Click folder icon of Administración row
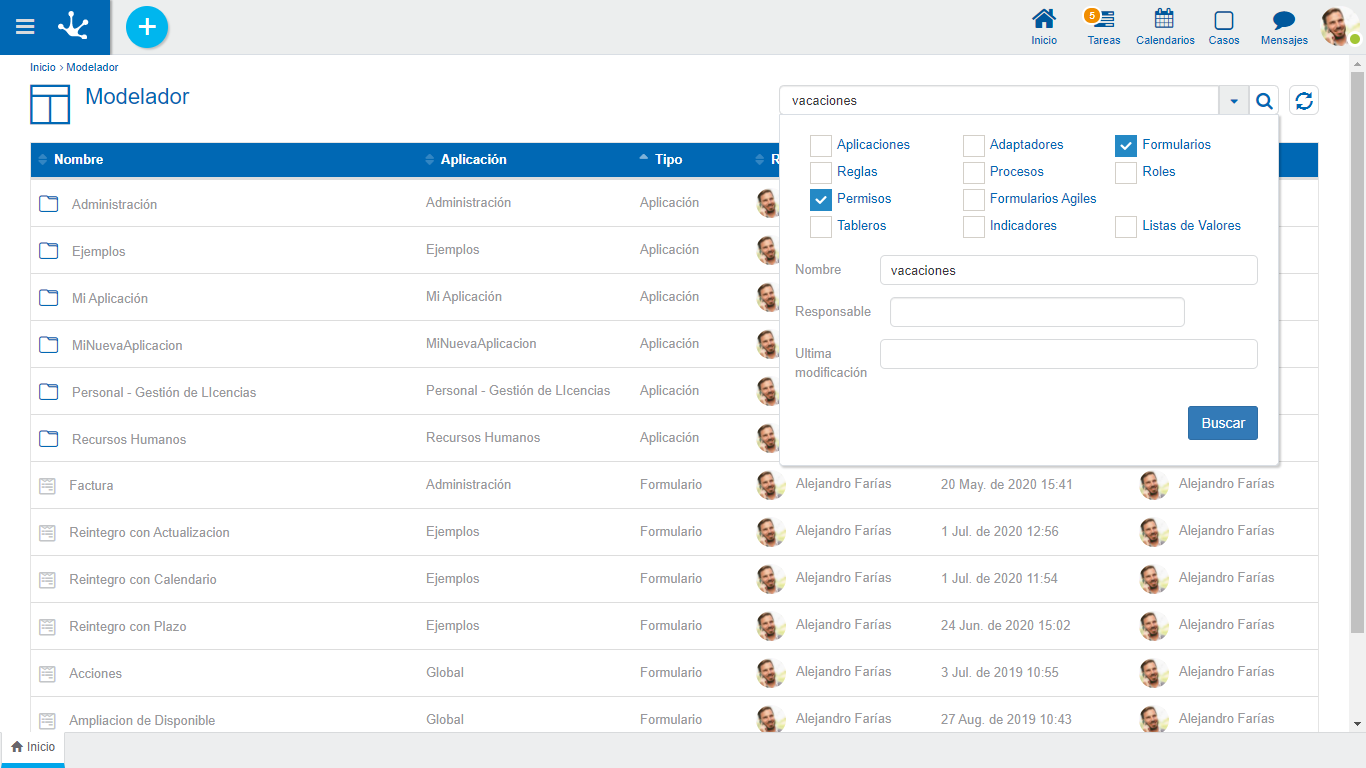The height and width of the screenshot is (768, 1366). 49,204
